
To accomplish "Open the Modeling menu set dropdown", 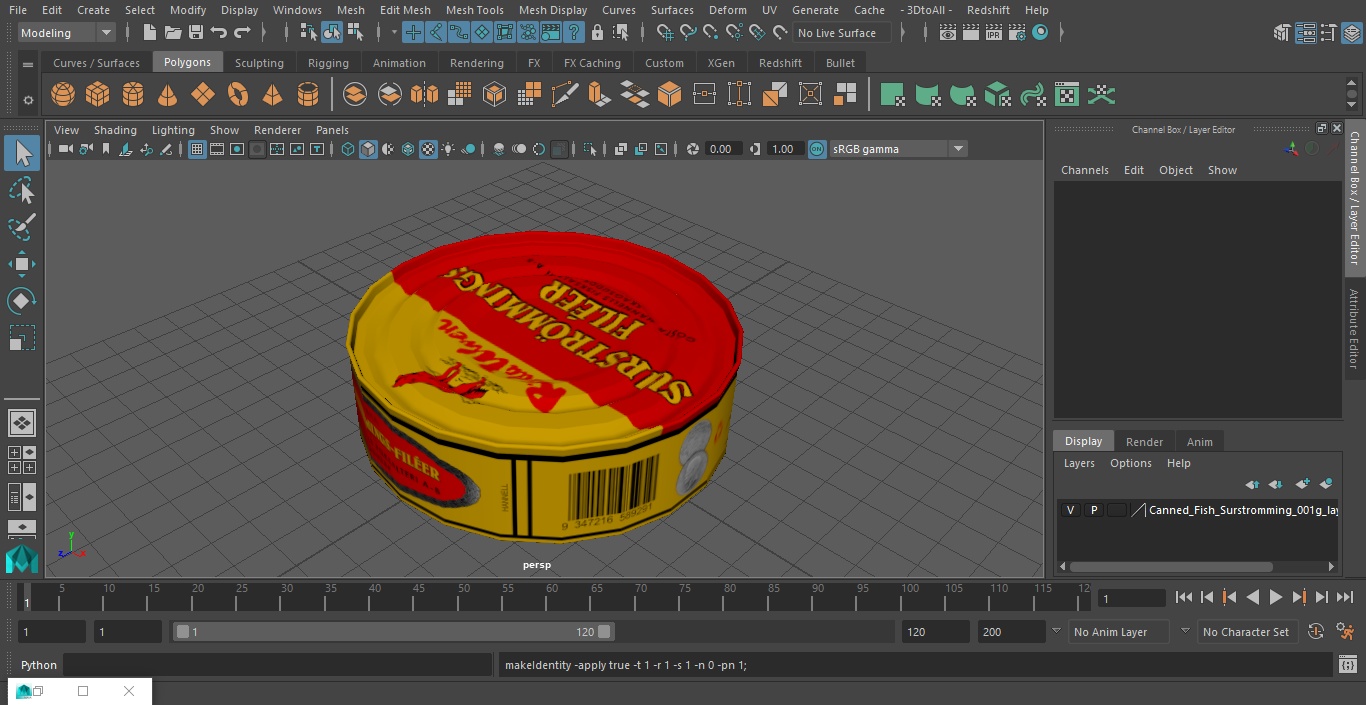I will [67, 33].
